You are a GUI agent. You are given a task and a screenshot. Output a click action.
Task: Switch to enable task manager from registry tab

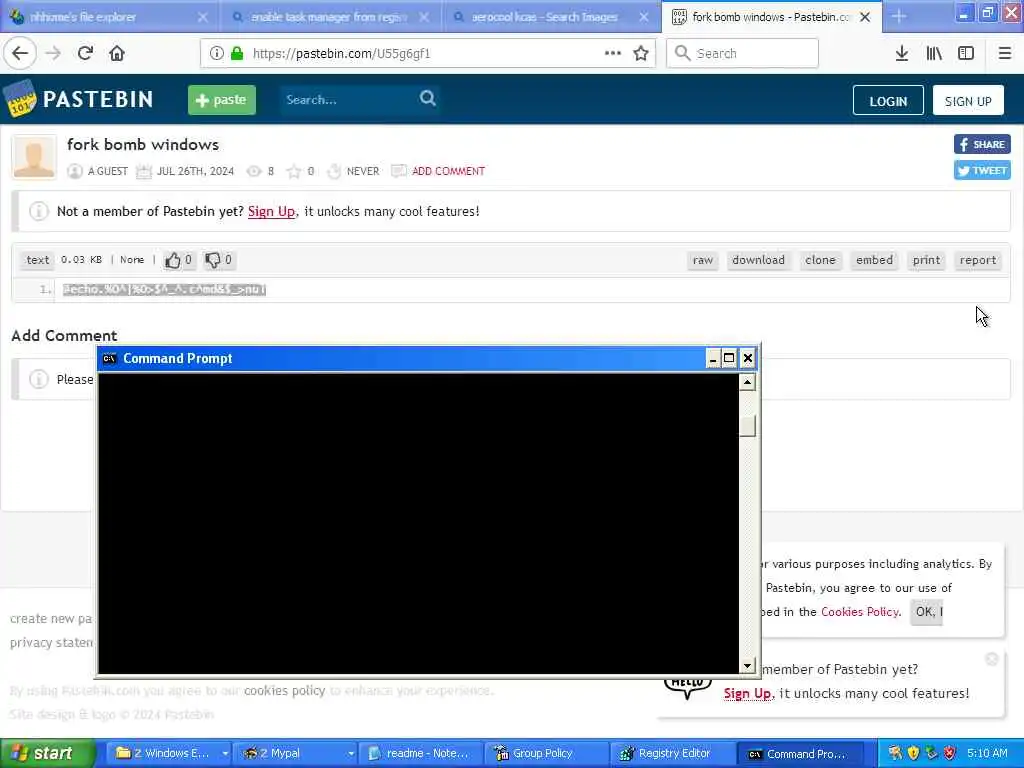330,17
